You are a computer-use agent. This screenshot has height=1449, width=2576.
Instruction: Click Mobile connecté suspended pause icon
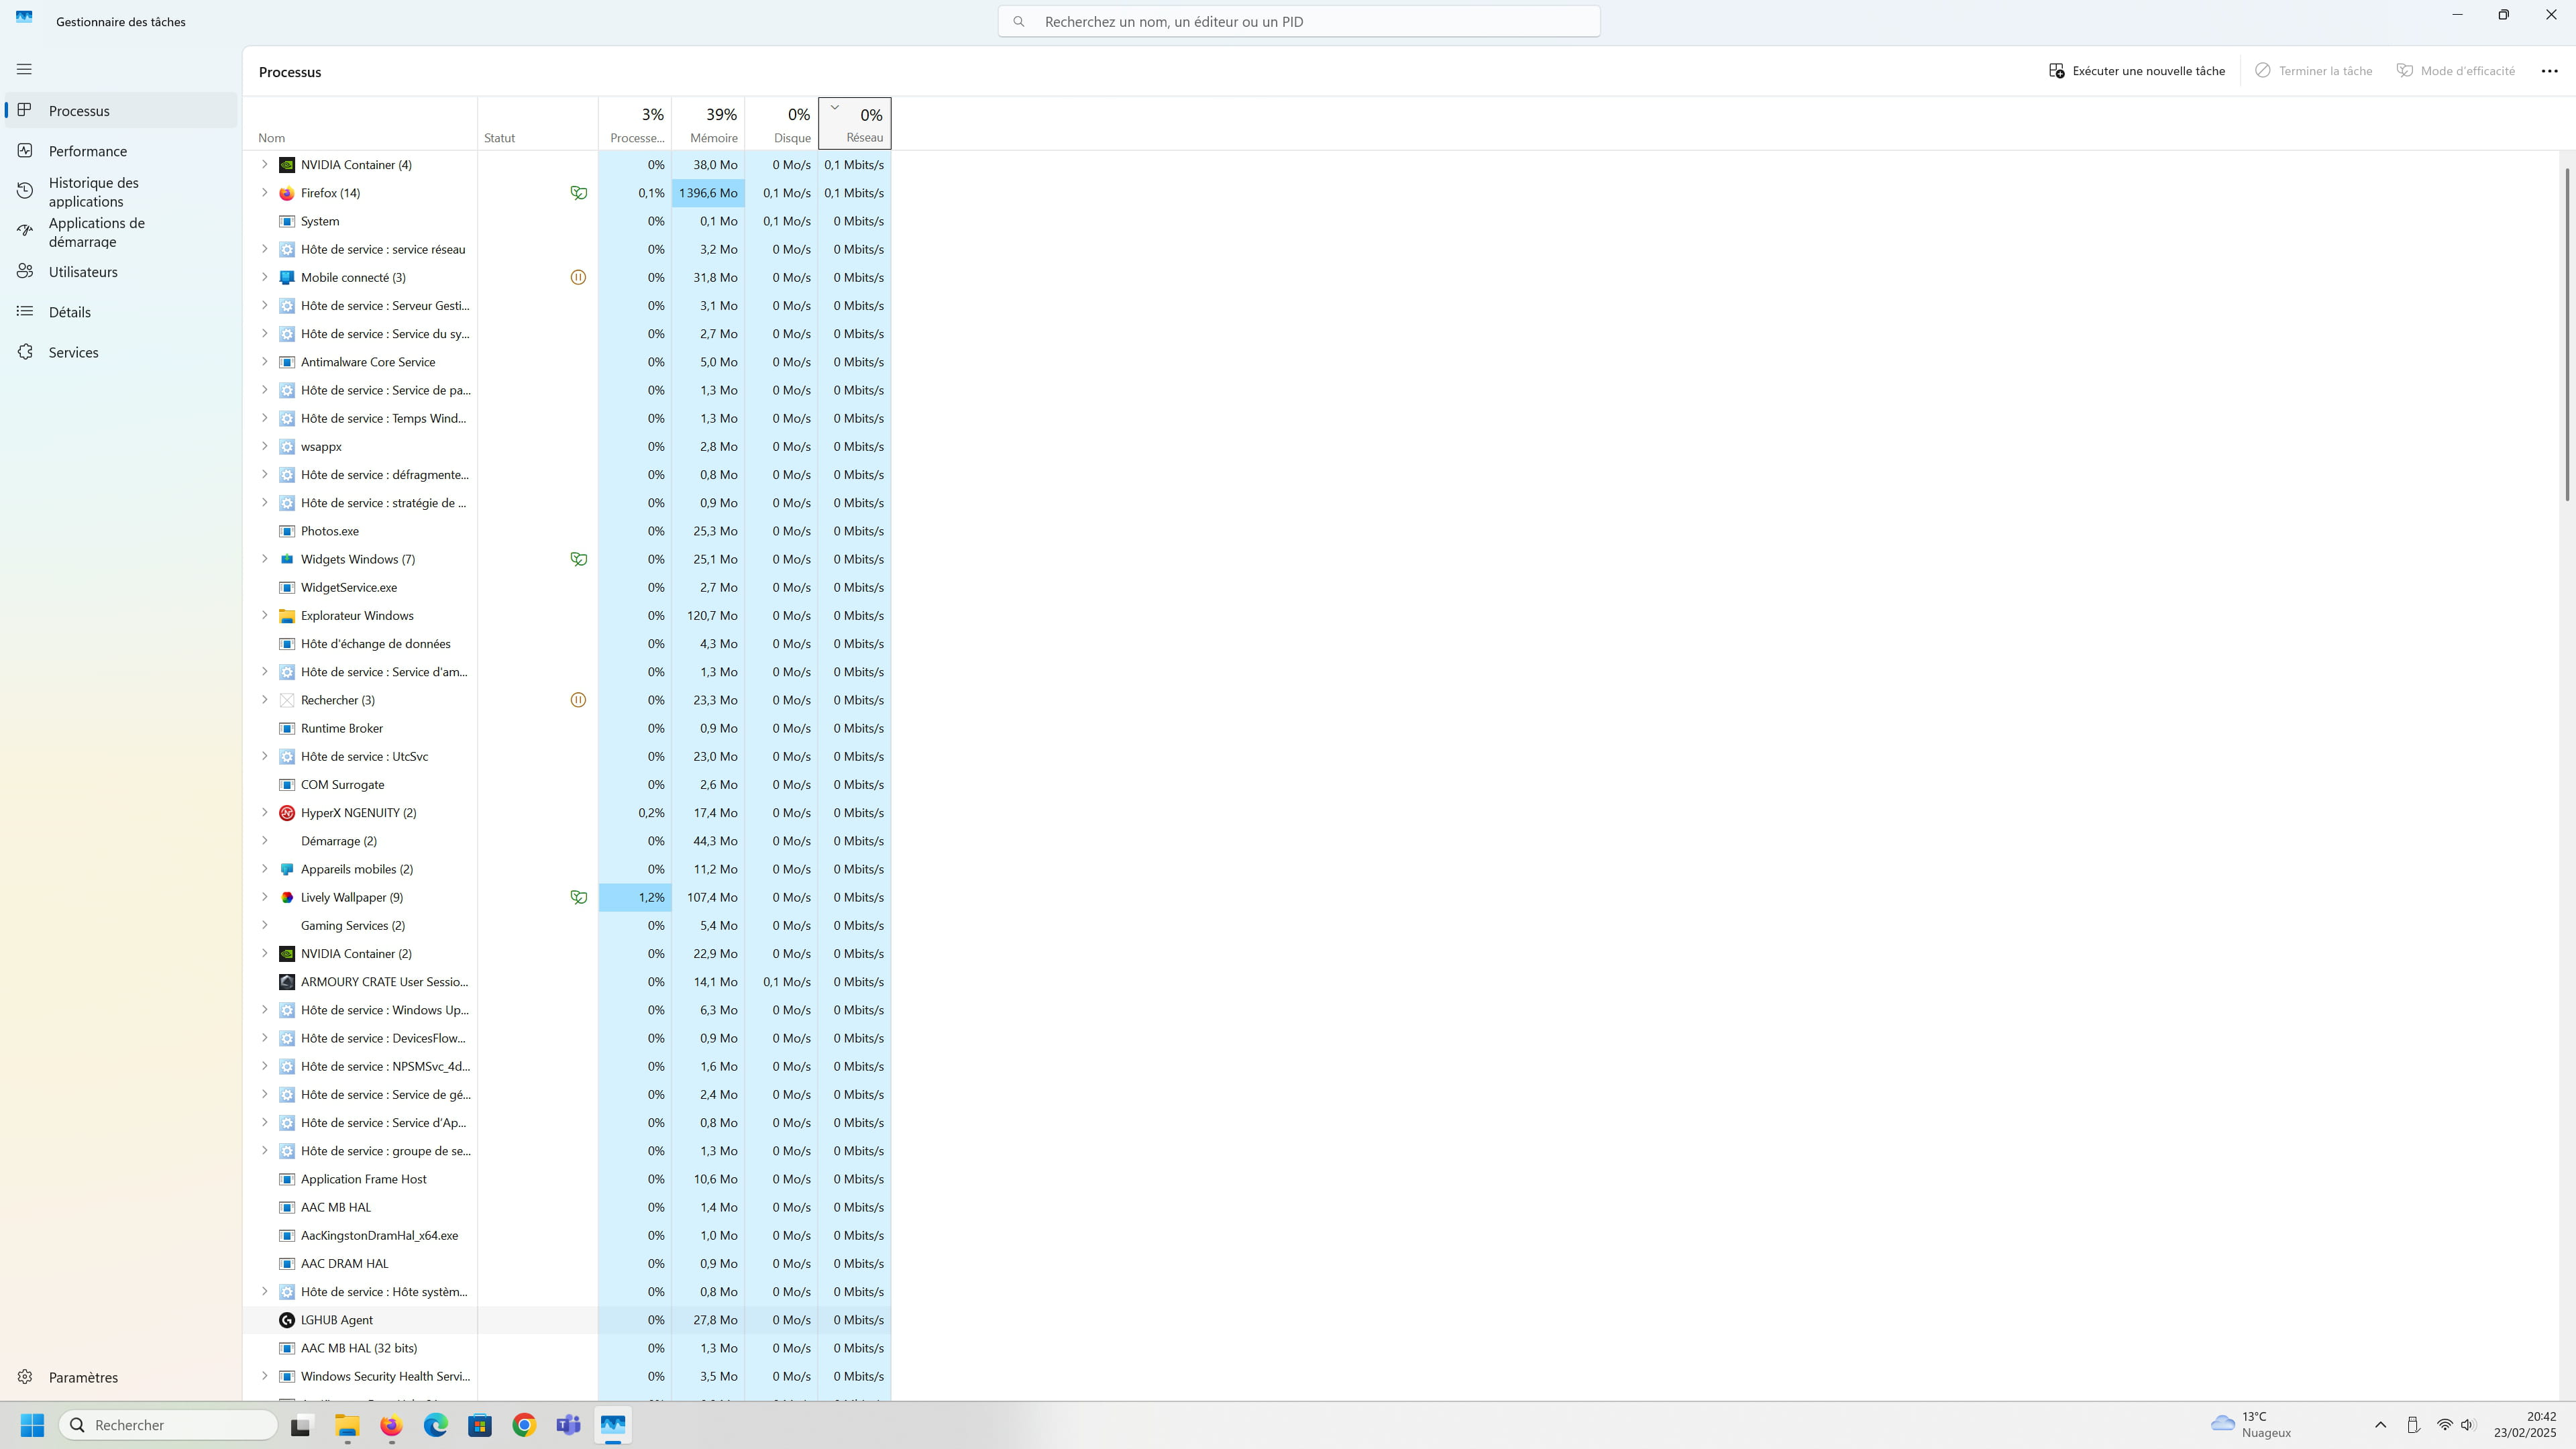[578, 277]
